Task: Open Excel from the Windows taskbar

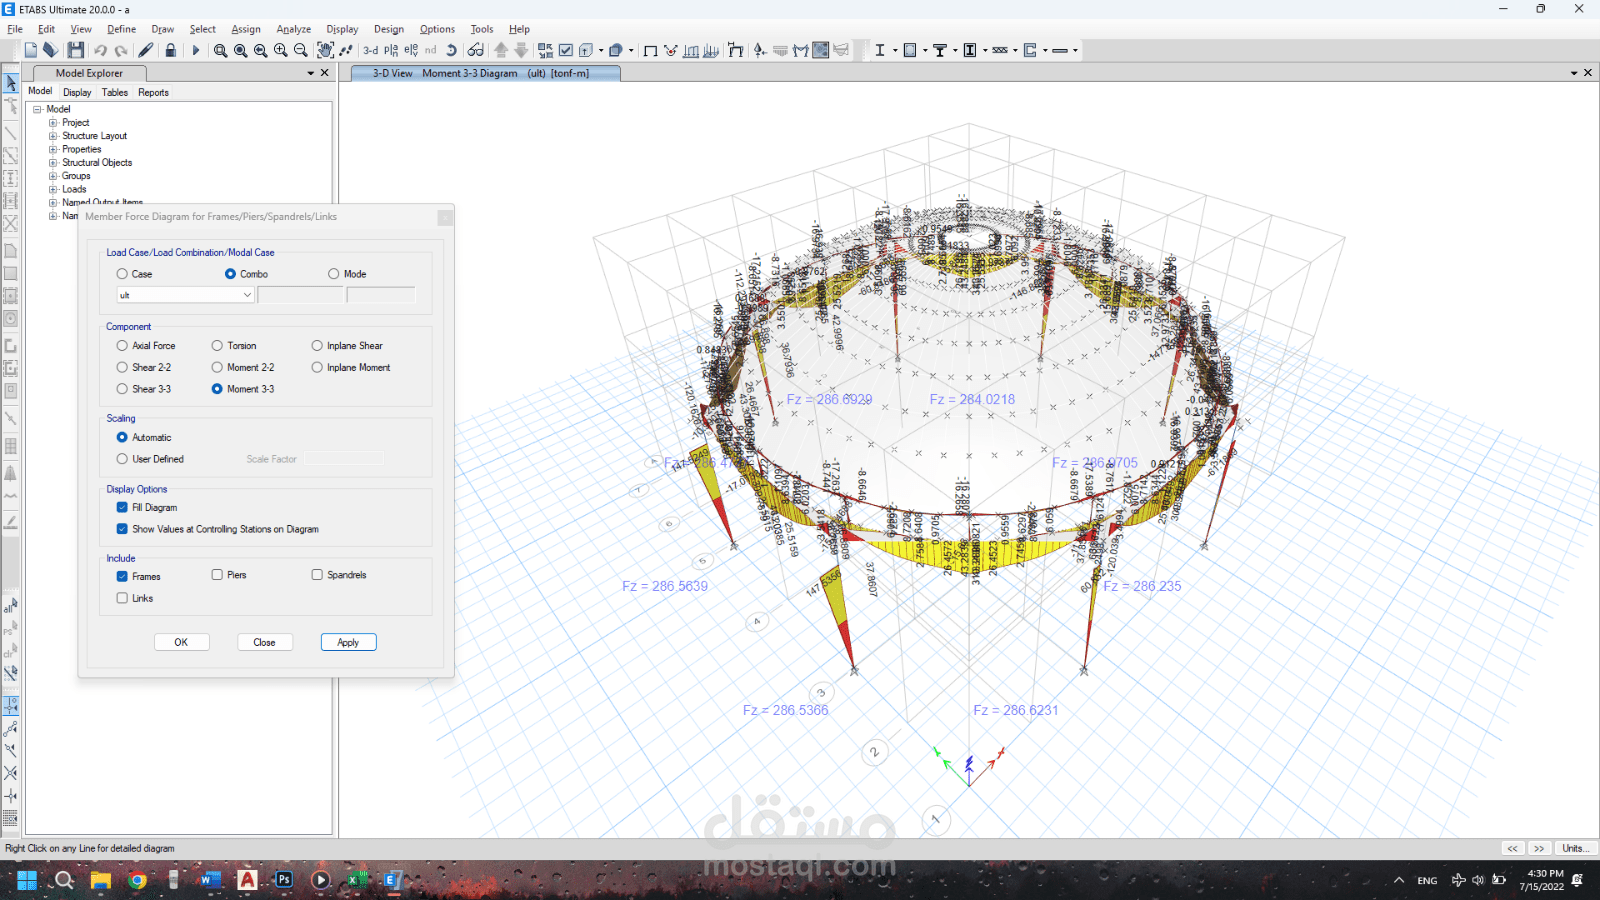Action: 357,880
